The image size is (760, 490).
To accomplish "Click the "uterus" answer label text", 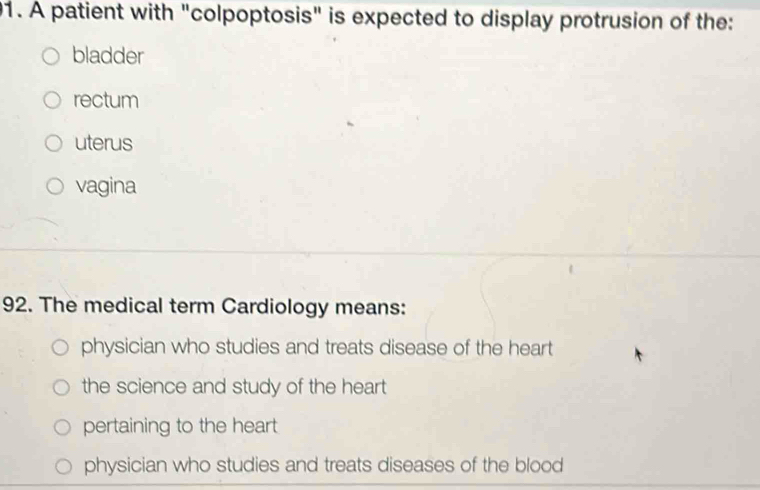I will click(x=103, y=143).
